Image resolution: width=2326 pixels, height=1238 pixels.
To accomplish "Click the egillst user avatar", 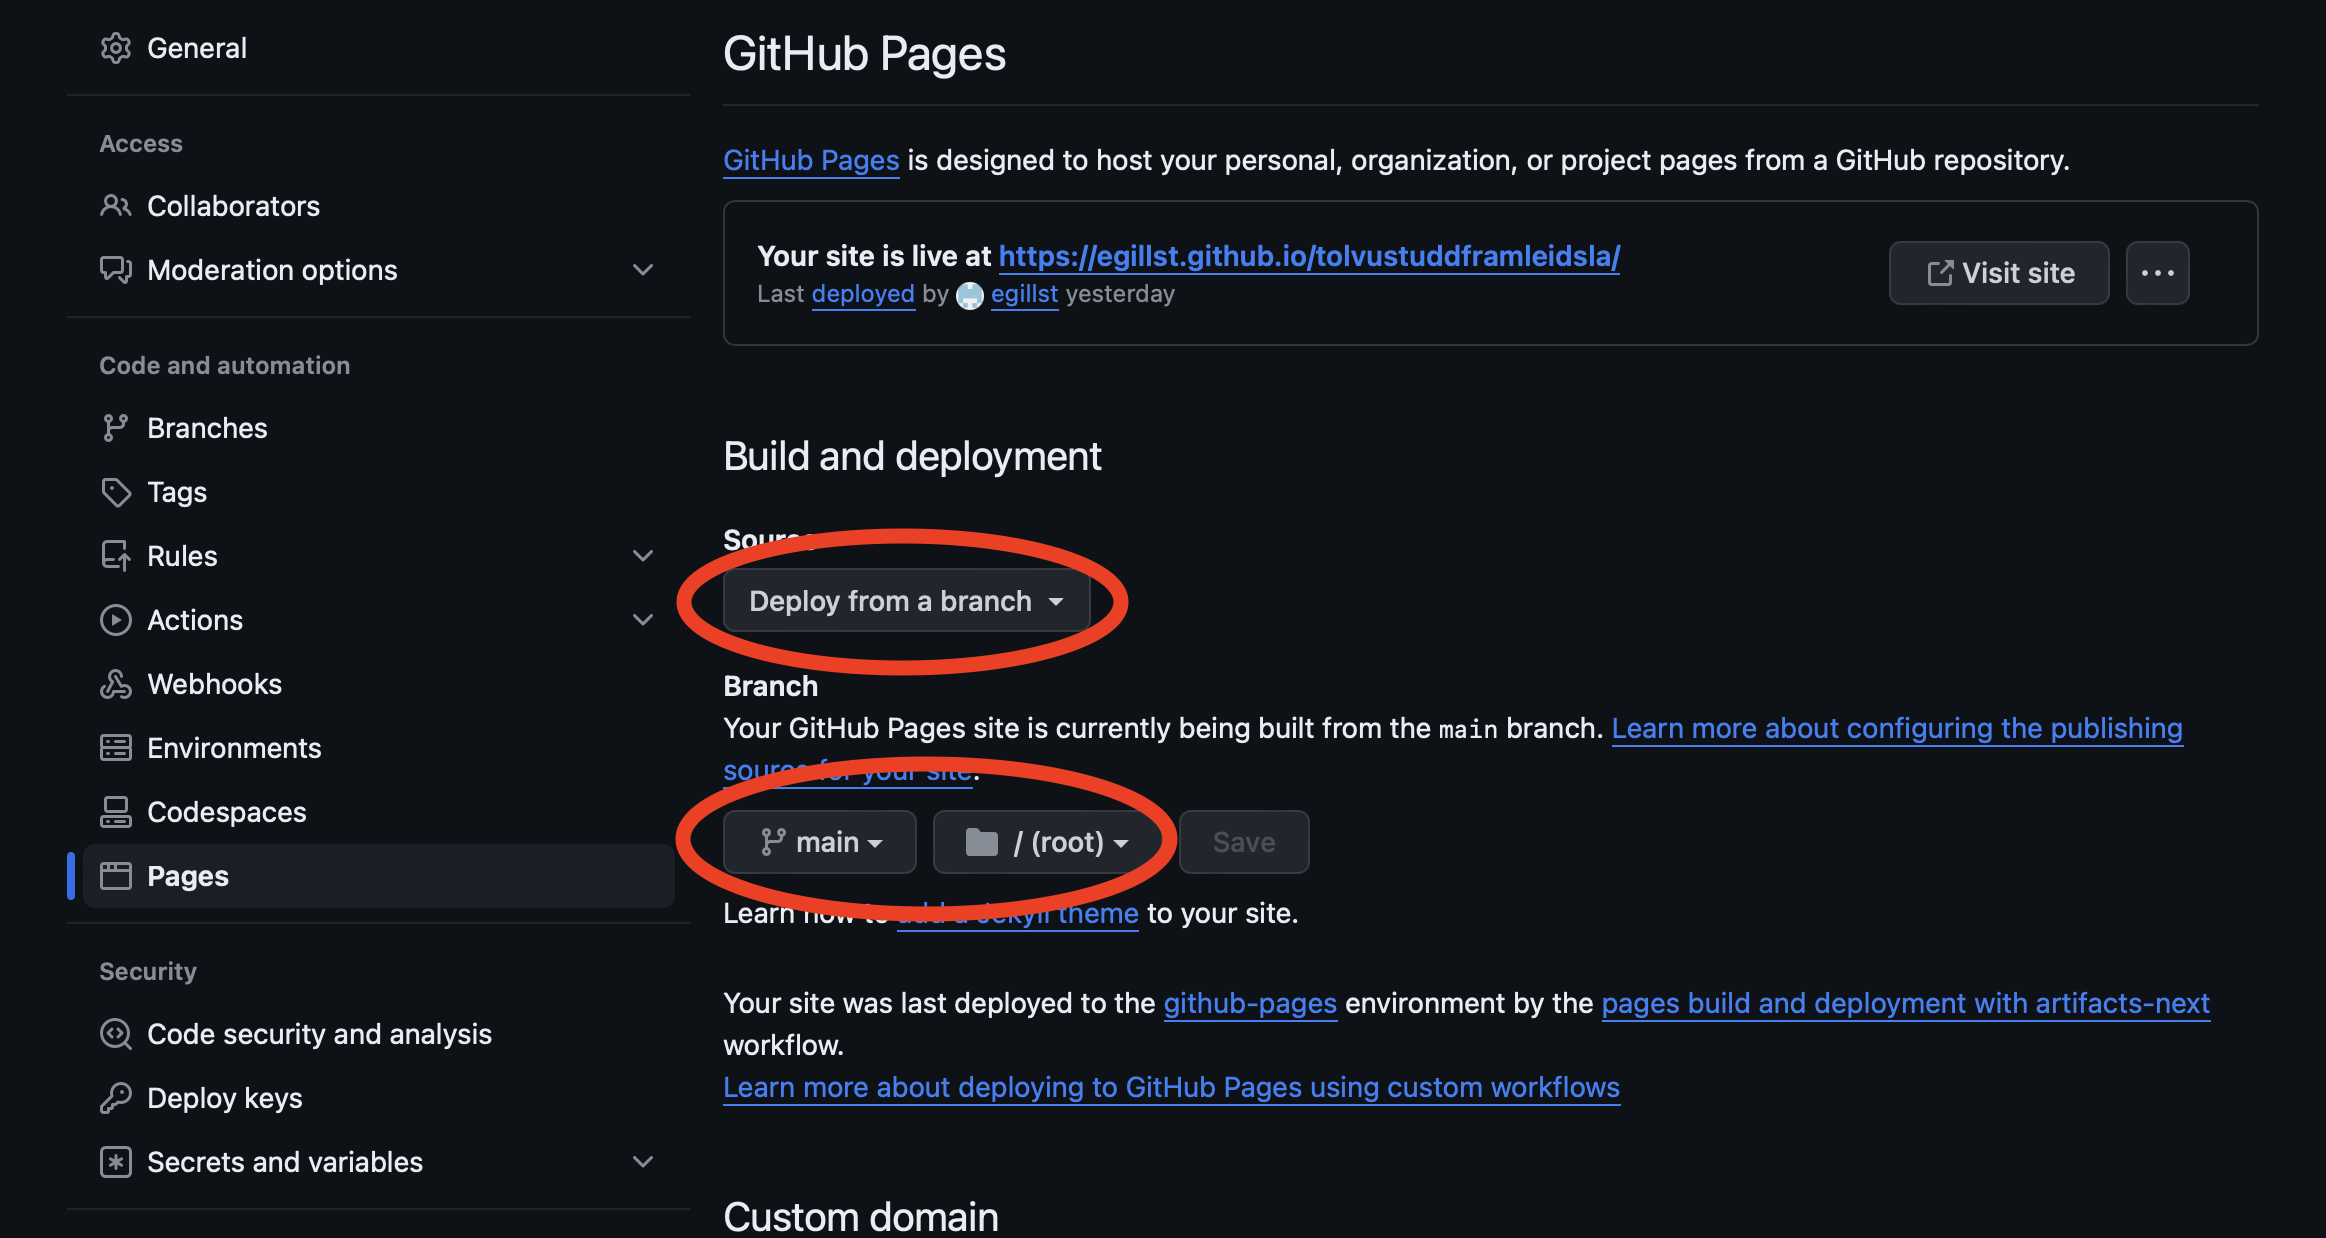I will pyautogui.click(x=970, y=295).
